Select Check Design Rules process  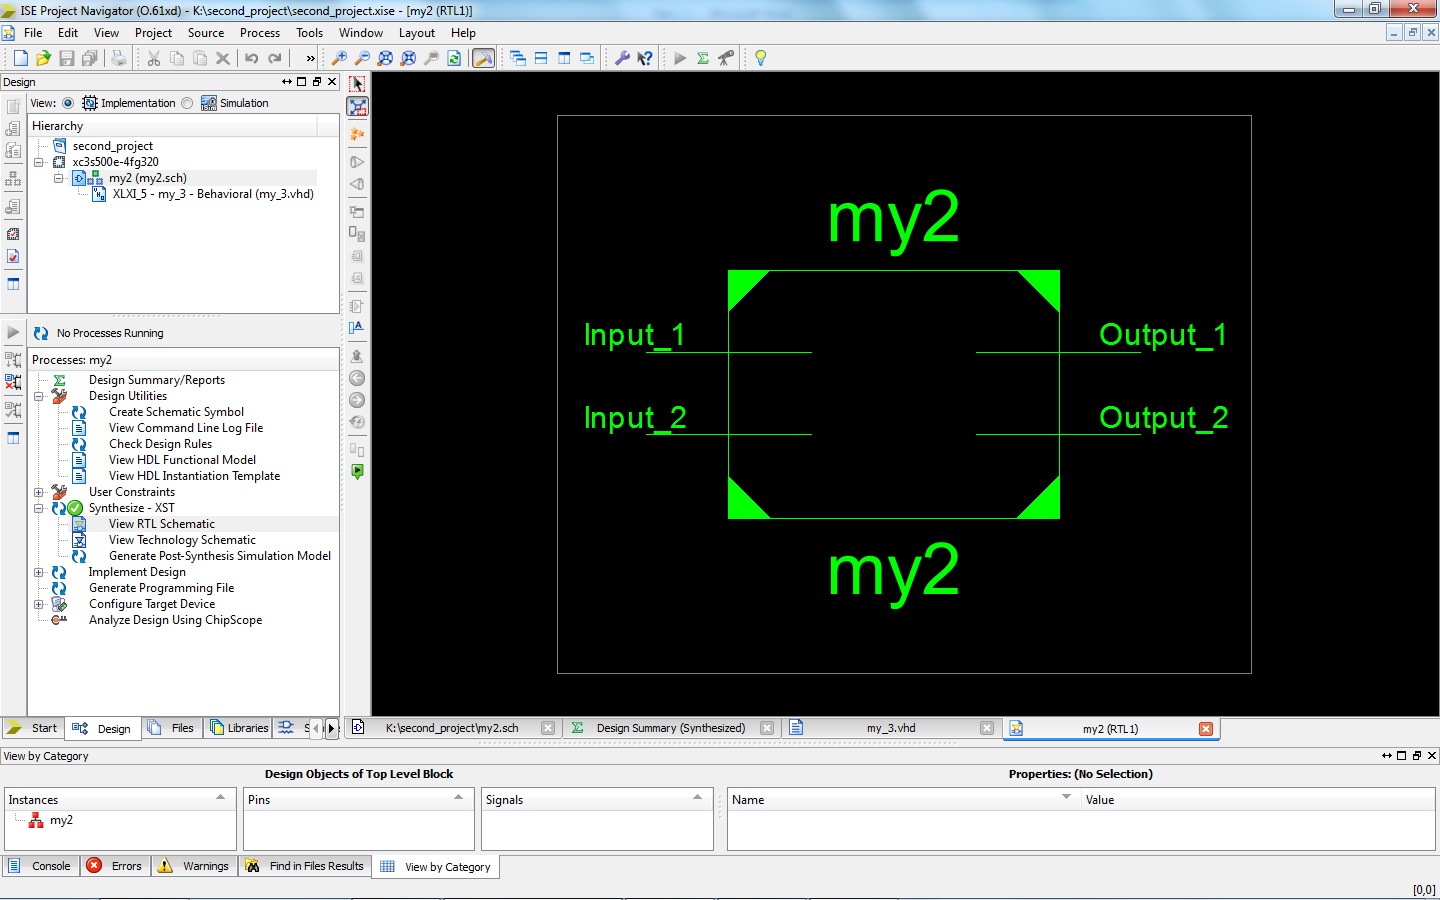pyautogui.click(x=160, y=444)
